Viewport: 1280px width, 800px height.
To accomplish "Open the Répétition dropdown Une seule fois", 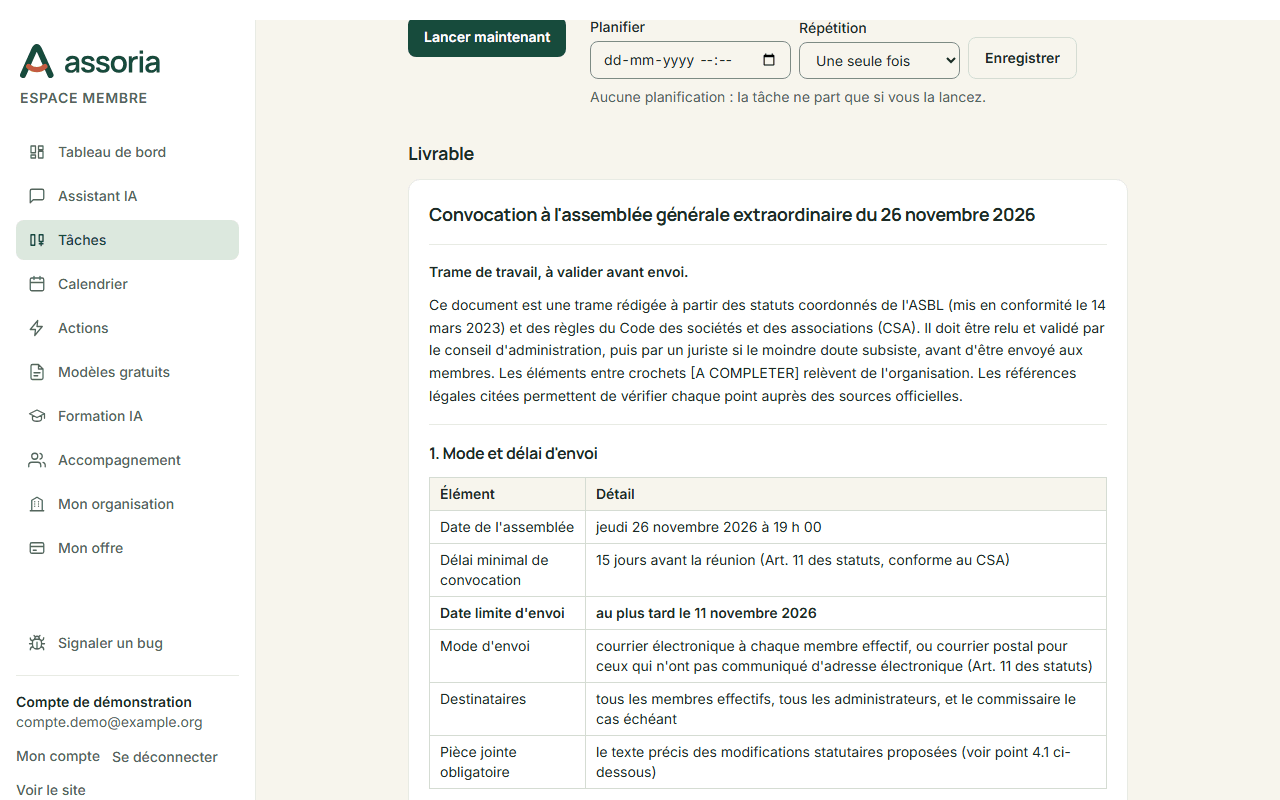I will point(879,60).
